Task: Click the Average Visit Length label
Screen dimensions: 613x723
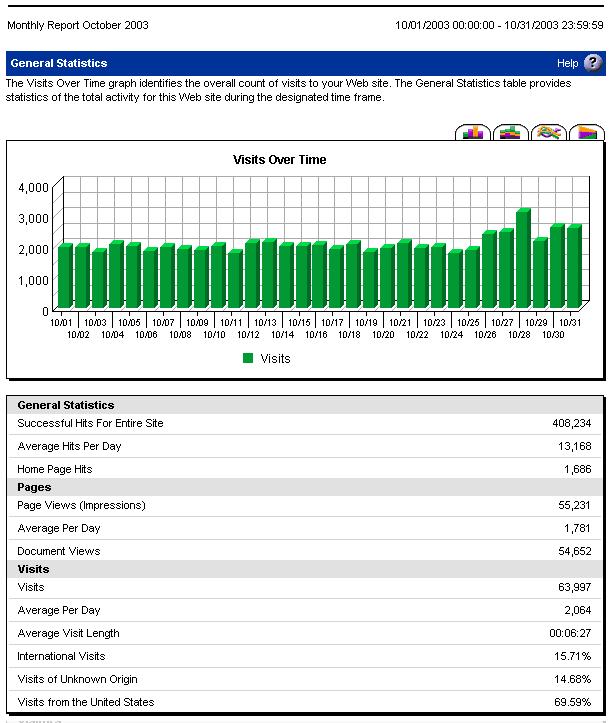Action: coord(68,633)
